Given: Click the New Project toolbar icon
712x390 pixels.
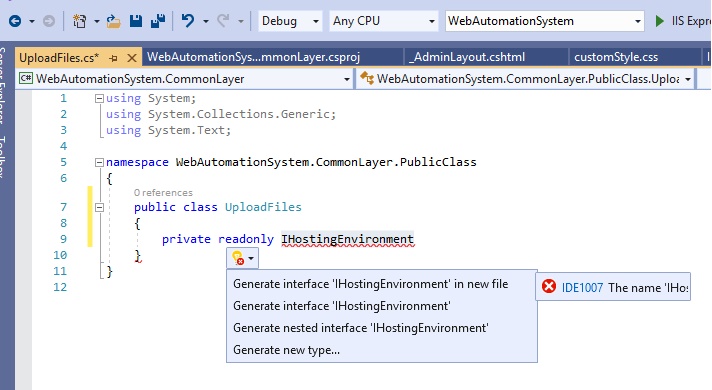Looking at the screenshot, I should click(79, 21).
